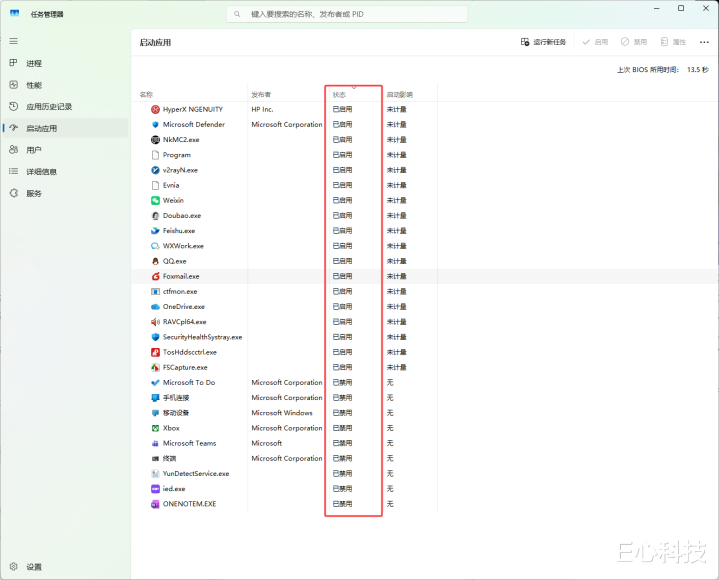Viewport: 719px width, 580px height.
Task: Click the RAVCpl64.exe speaker icon
Action: coord(155,322)
